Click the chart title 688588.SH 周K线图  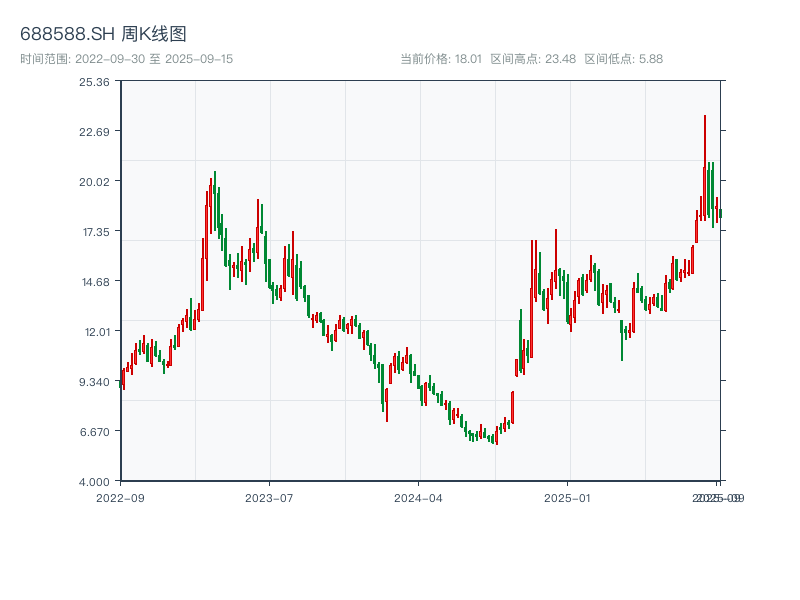point(103,34)
